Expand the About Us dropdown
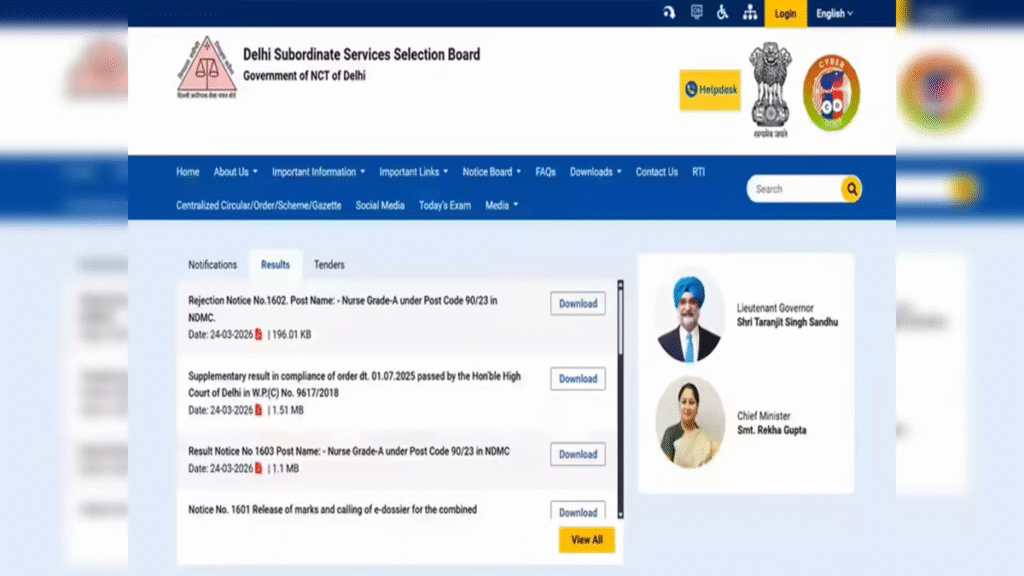1024x576 pixels. click(235, 171)
